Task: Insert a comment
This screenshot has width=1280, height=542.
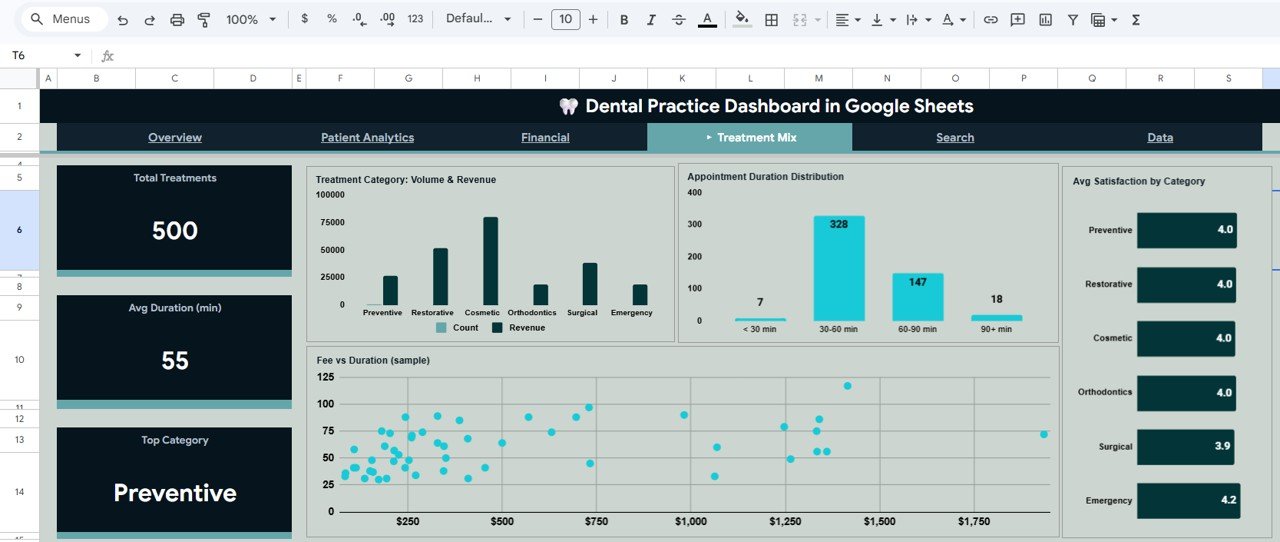Action: (x=1017, y=19)
